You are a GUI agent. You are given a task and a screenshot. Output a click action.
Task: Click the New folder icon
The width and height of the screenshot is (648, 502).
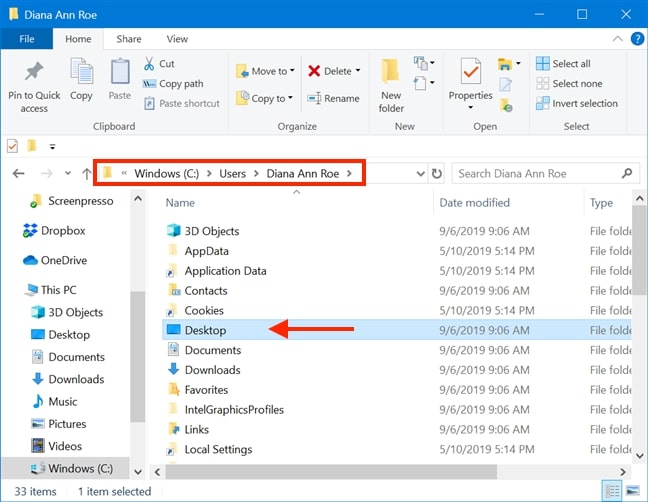coord(390,71)
